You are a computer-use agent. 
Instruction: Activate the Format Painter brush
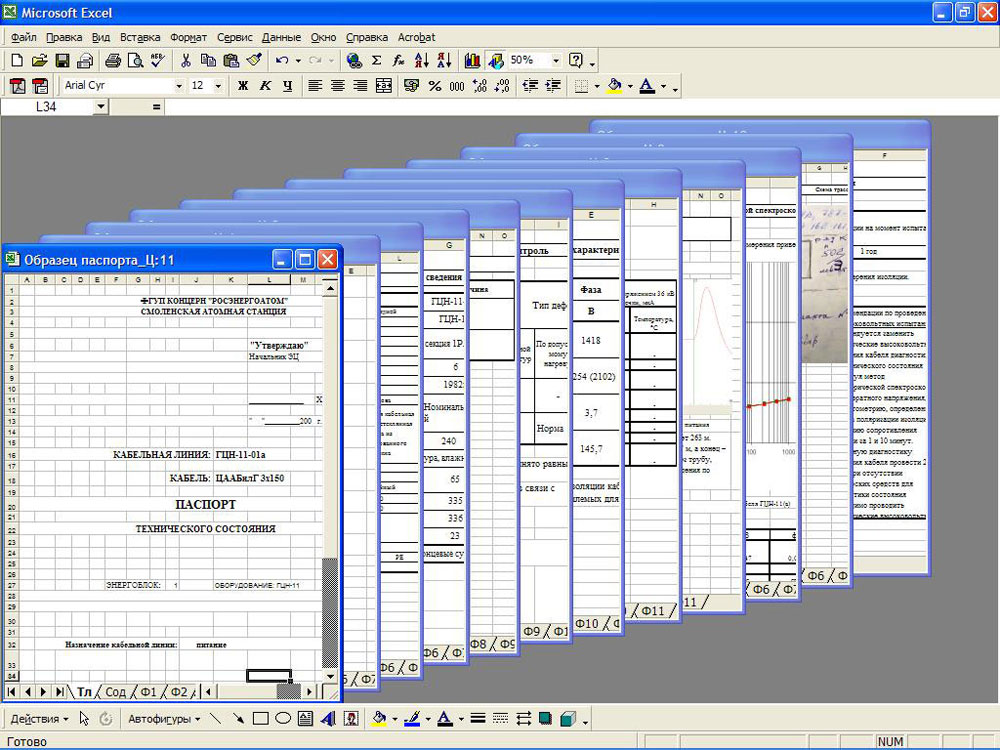coord(254,61)
